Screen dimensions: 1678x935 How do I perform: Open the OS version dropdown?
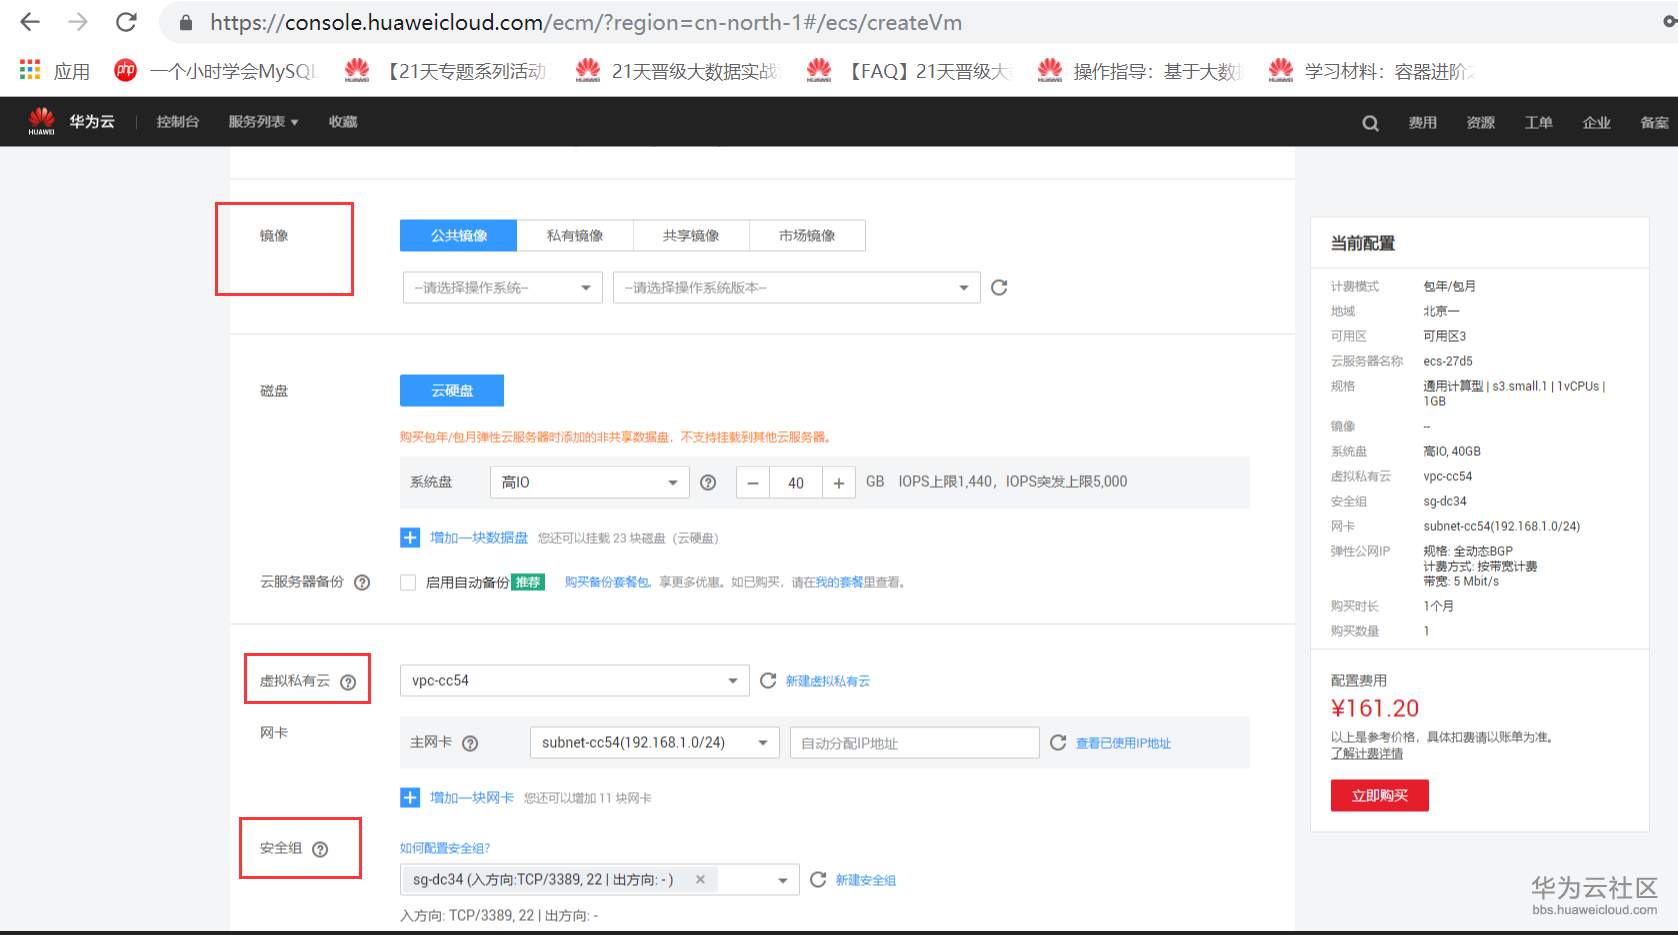point(796,287)
